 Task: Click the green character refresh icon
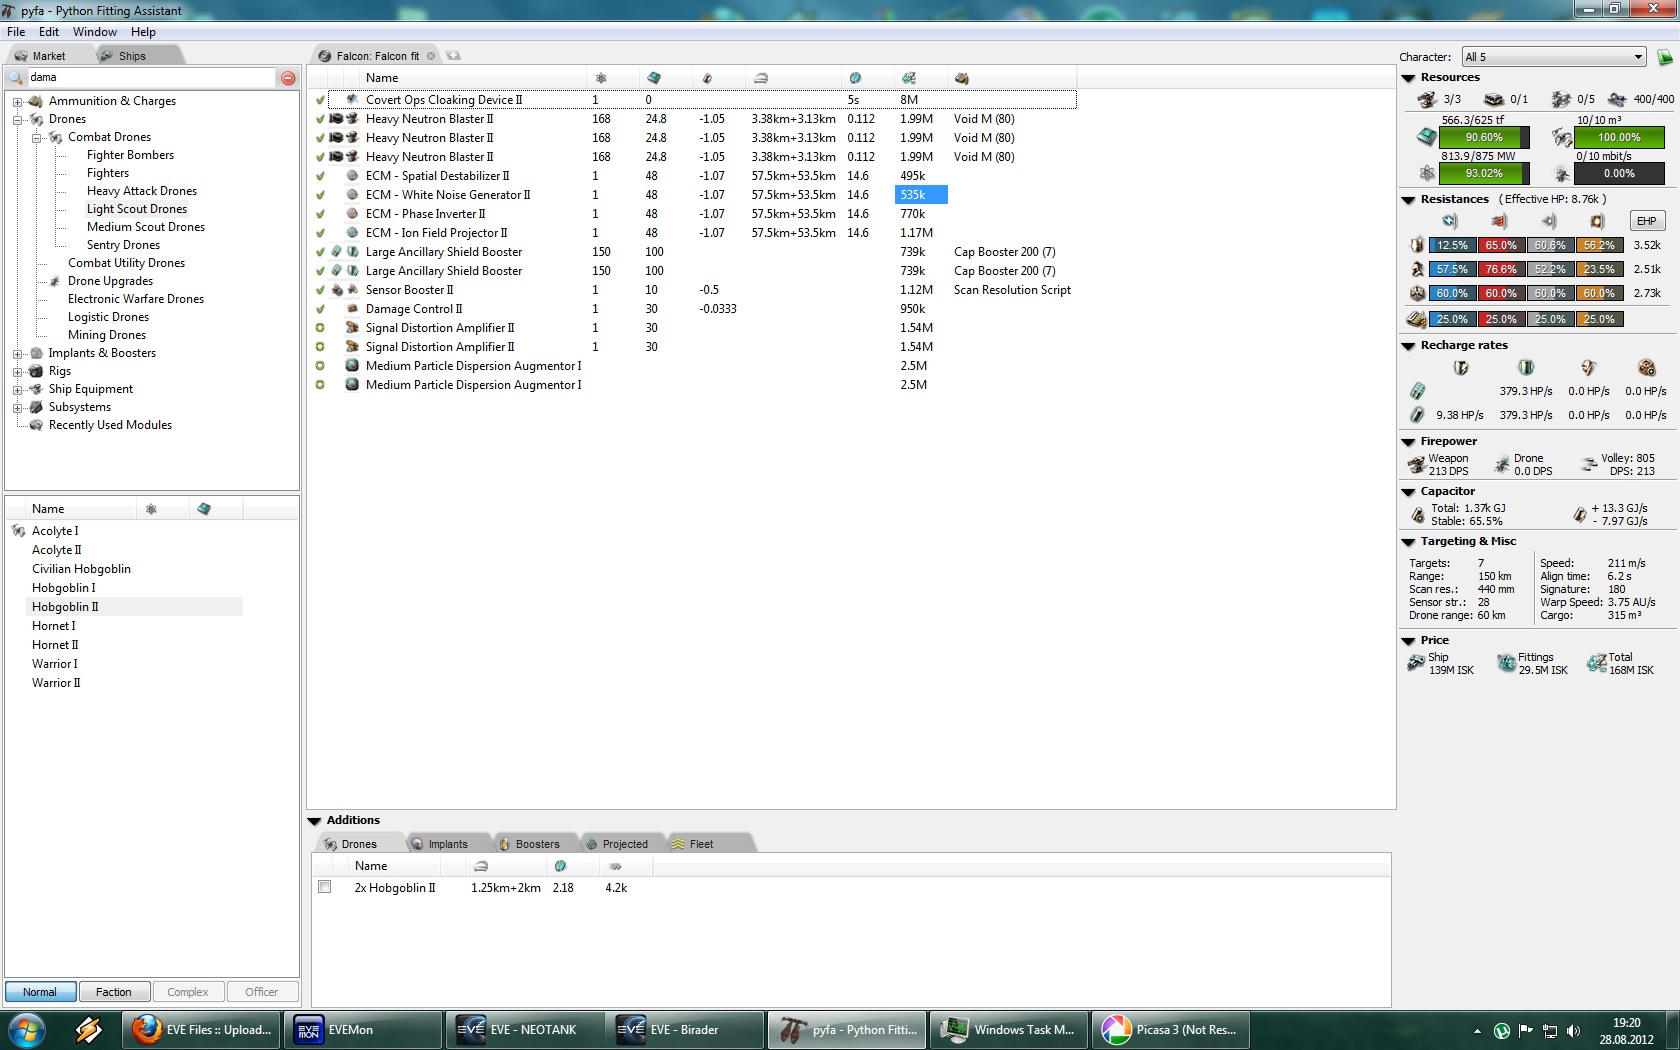[1665, 57]
